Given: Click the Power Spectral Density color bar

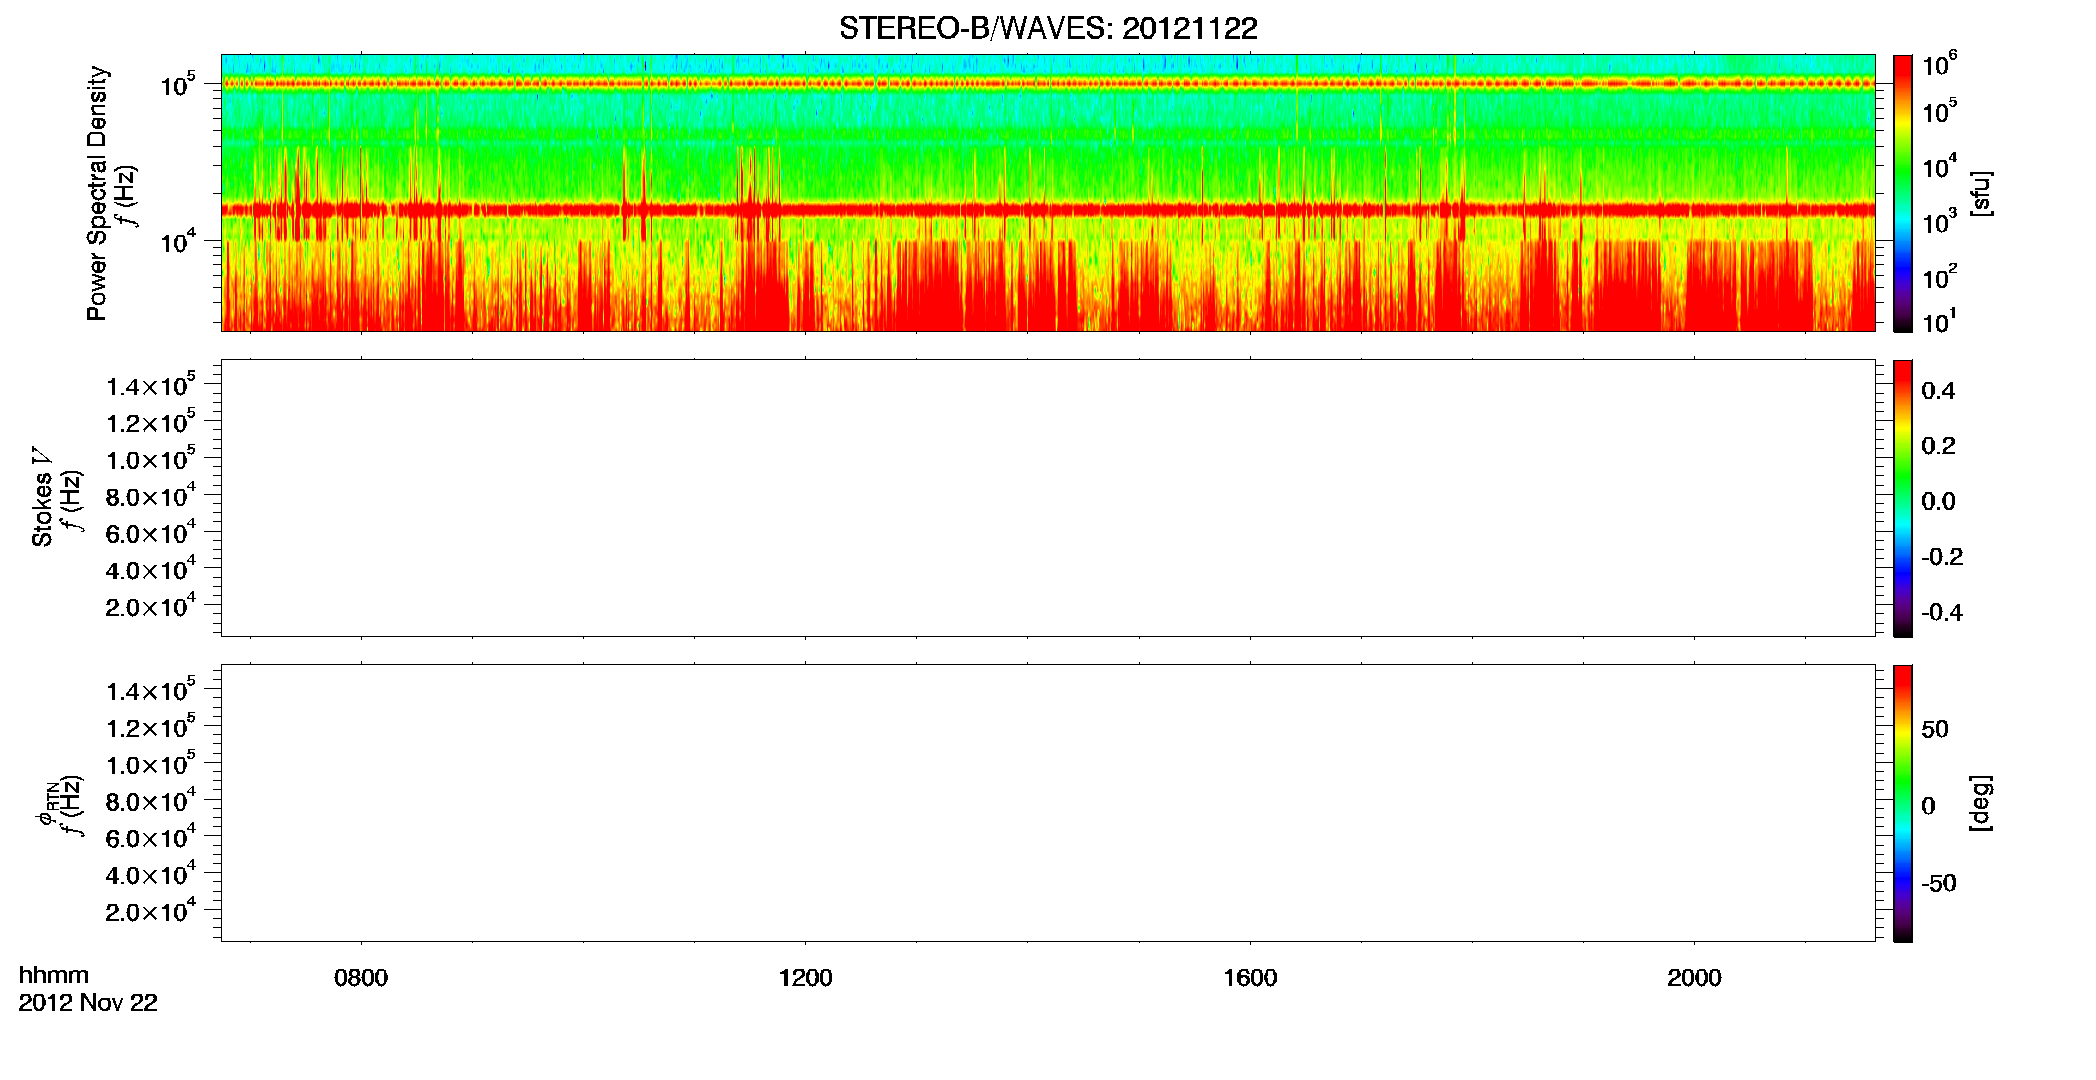Looking at the screenshot, I should click(x=1902, y=193).
